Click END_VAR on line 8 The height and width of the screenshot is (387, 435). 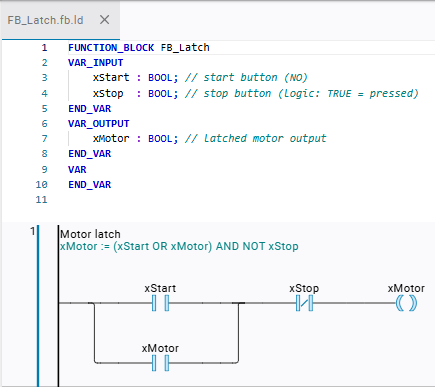point(90,154)
